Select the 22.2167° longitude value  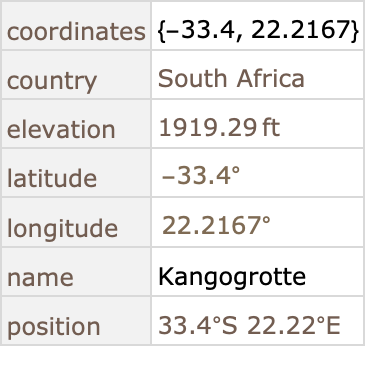[216, 225]
